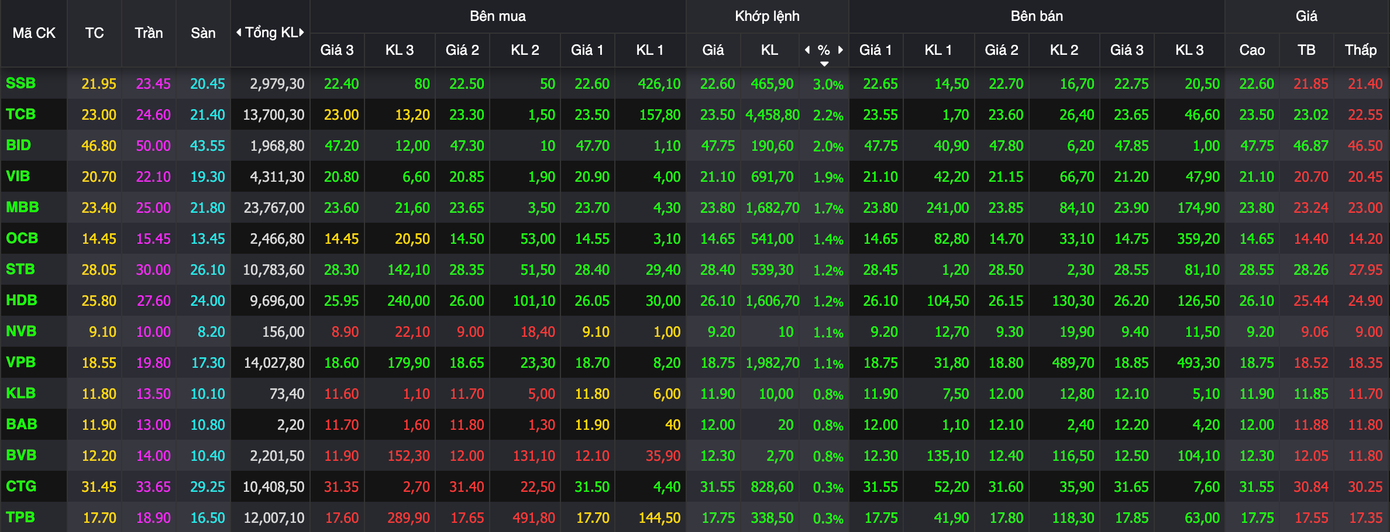Click right arrow next to % column header
This screenshot has width=1390, height=532.
click(841, 50)
